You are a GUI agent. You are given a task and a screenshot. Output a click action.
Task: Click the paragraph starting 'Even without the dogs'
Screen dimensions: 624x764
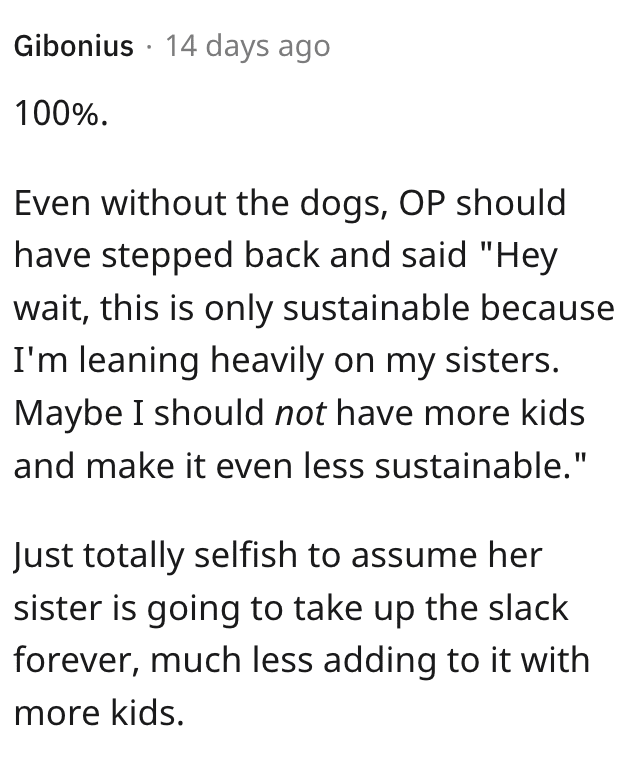tap(314, 334)
